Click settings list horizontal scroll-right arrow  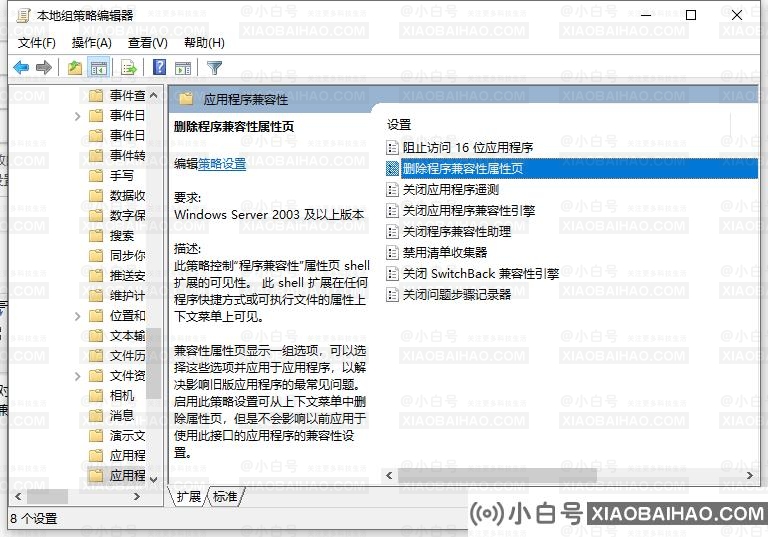[x=750, y=475]
